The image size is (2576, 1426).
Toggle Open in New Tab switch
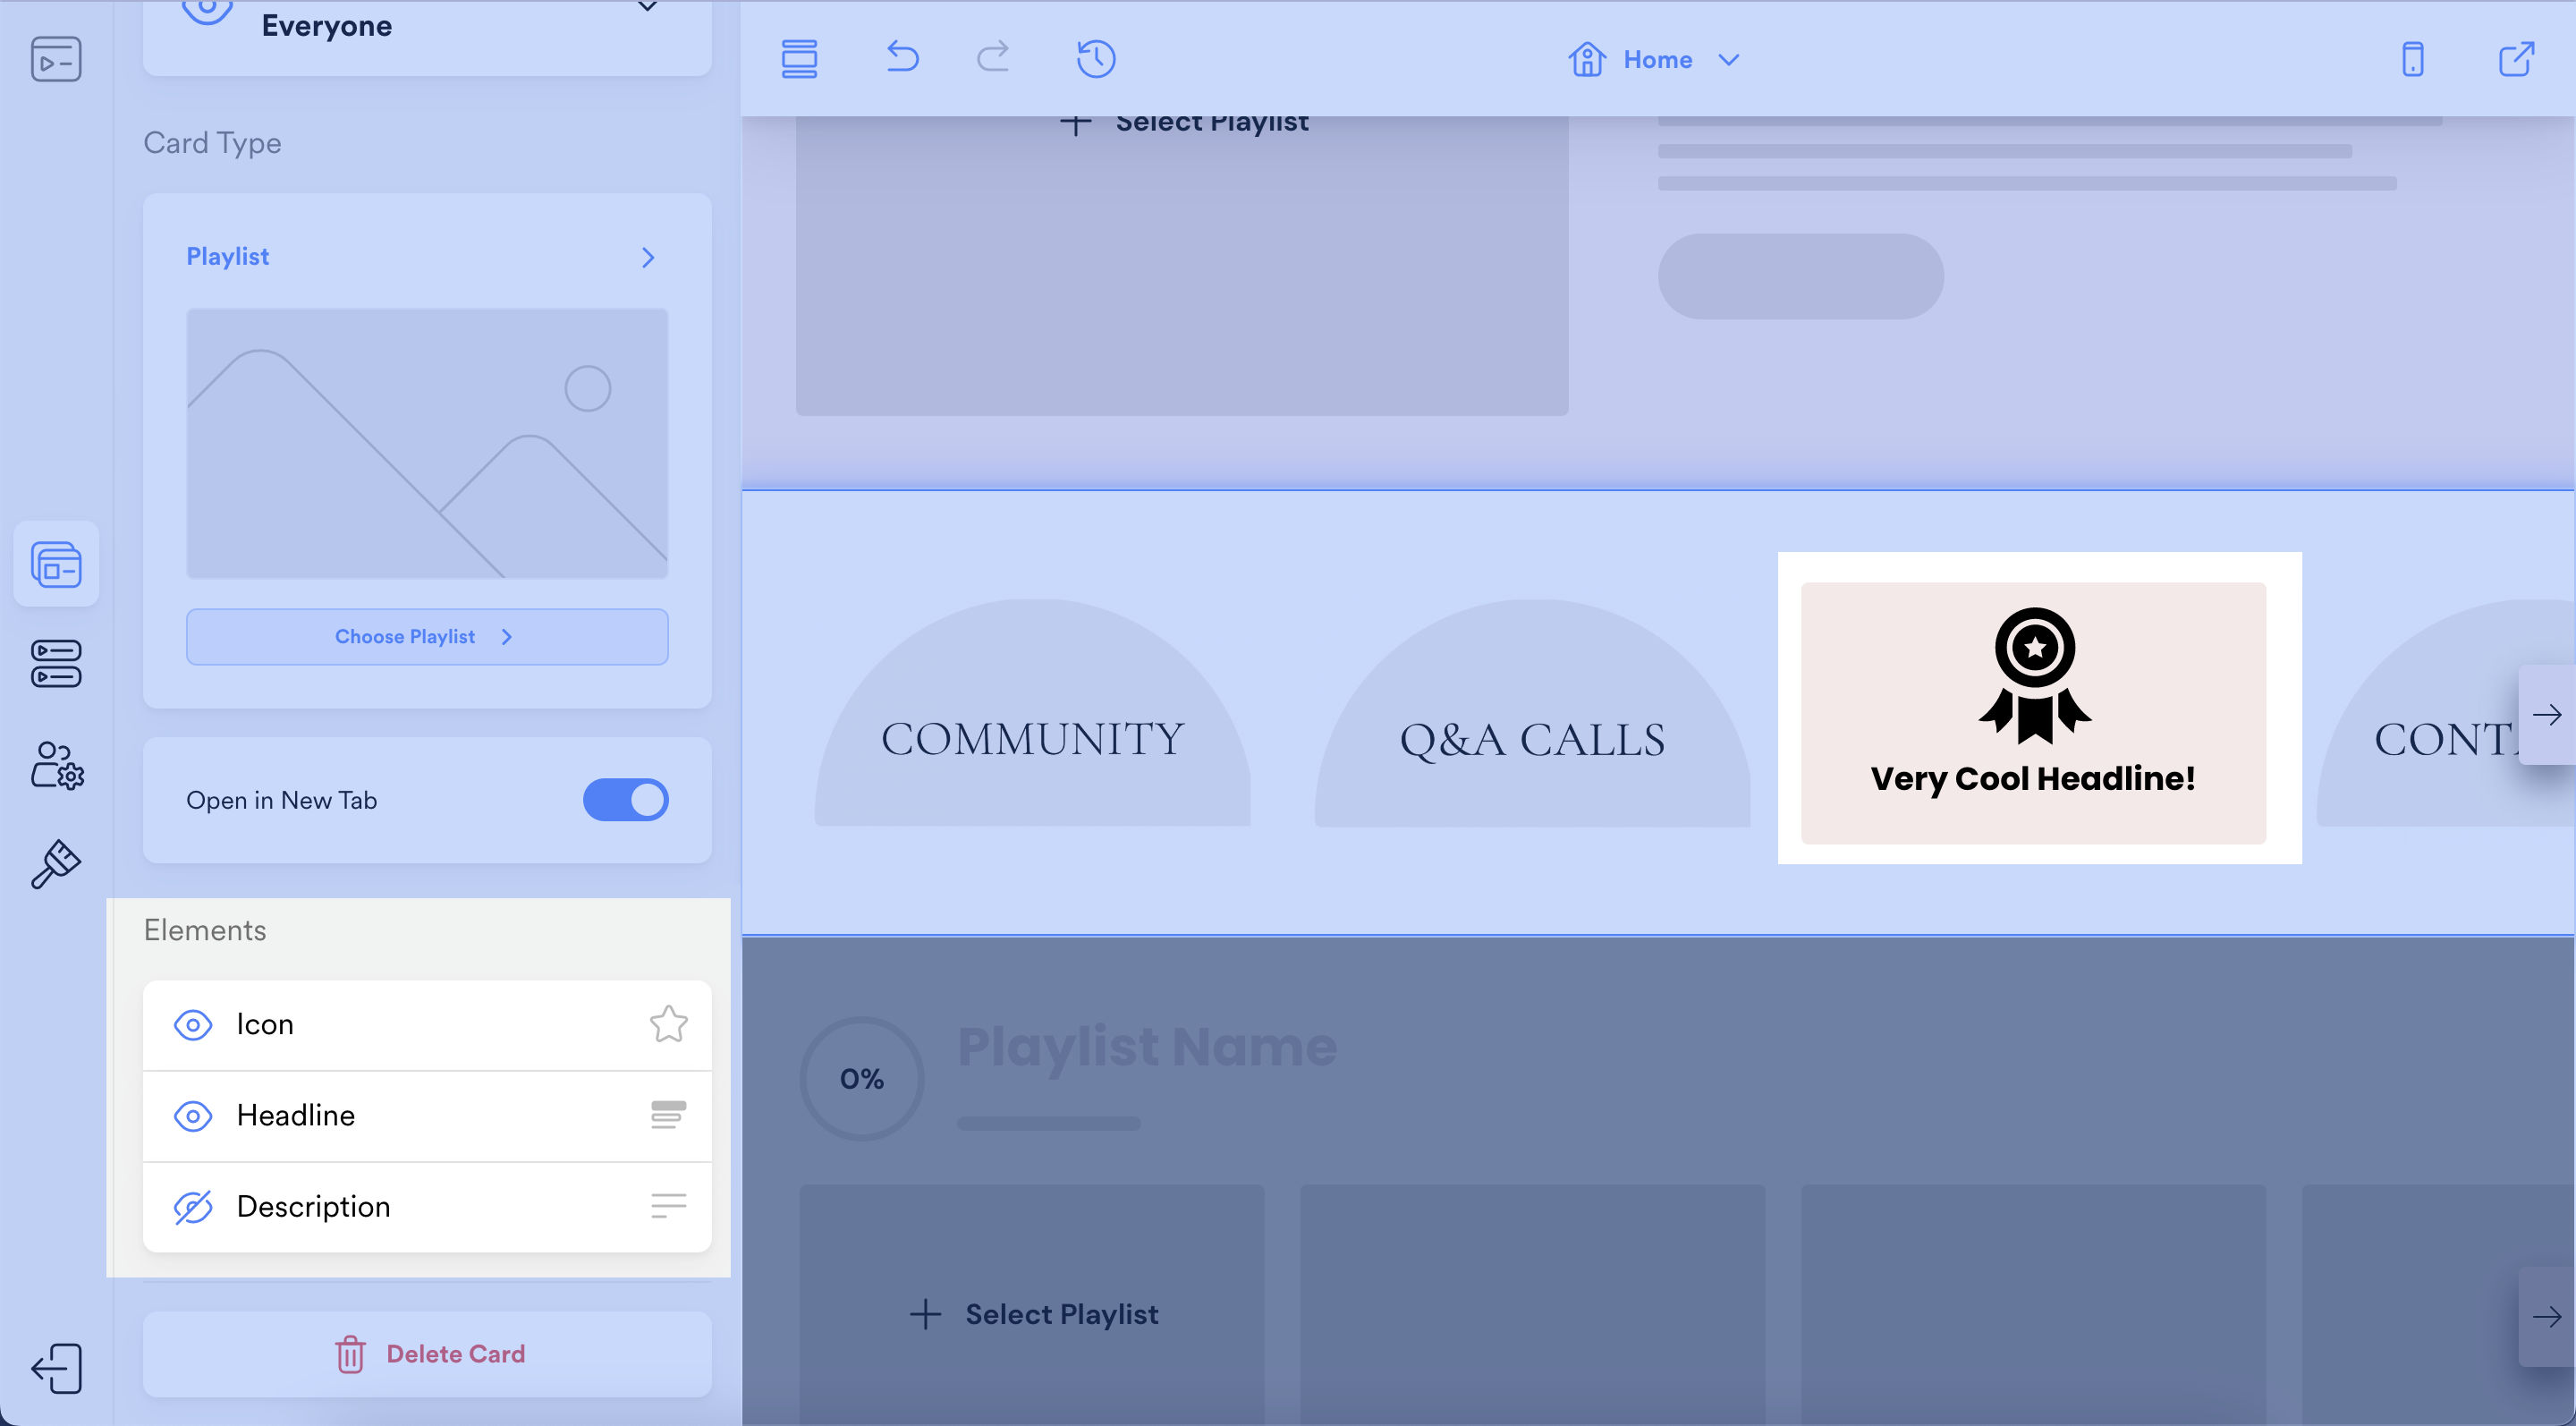[626, 800]
